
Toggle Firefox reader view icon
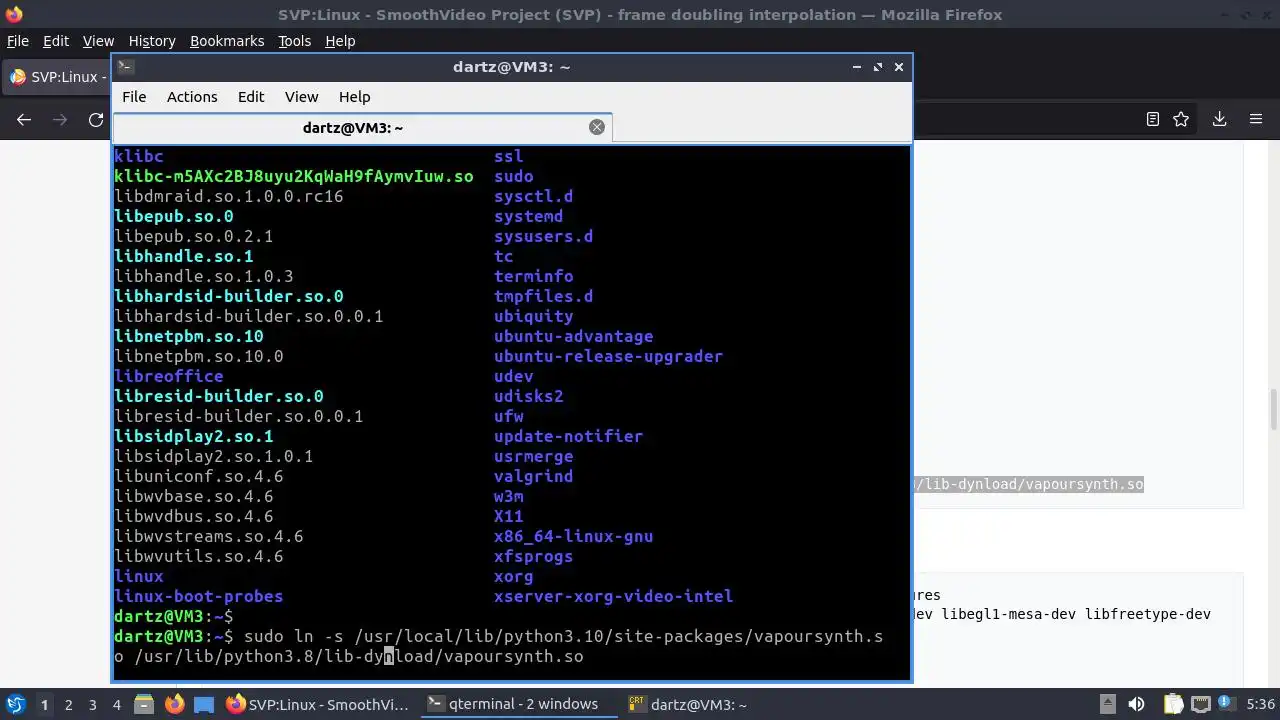(x=1153, y=119)
